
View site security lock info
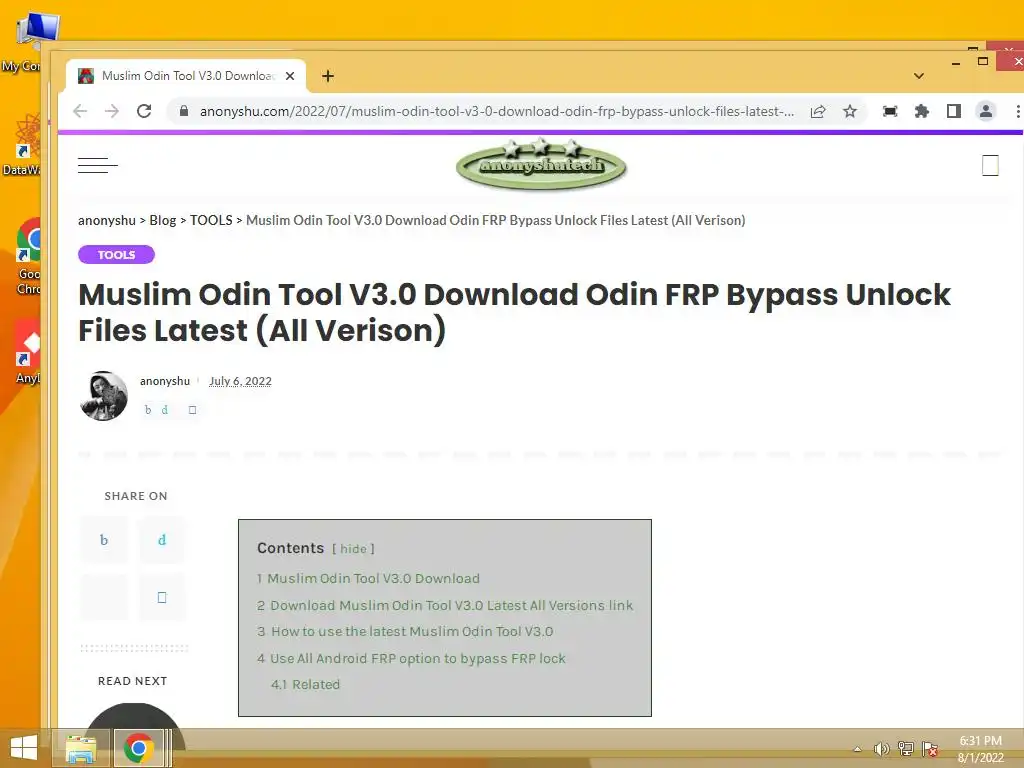pos(184,111)
